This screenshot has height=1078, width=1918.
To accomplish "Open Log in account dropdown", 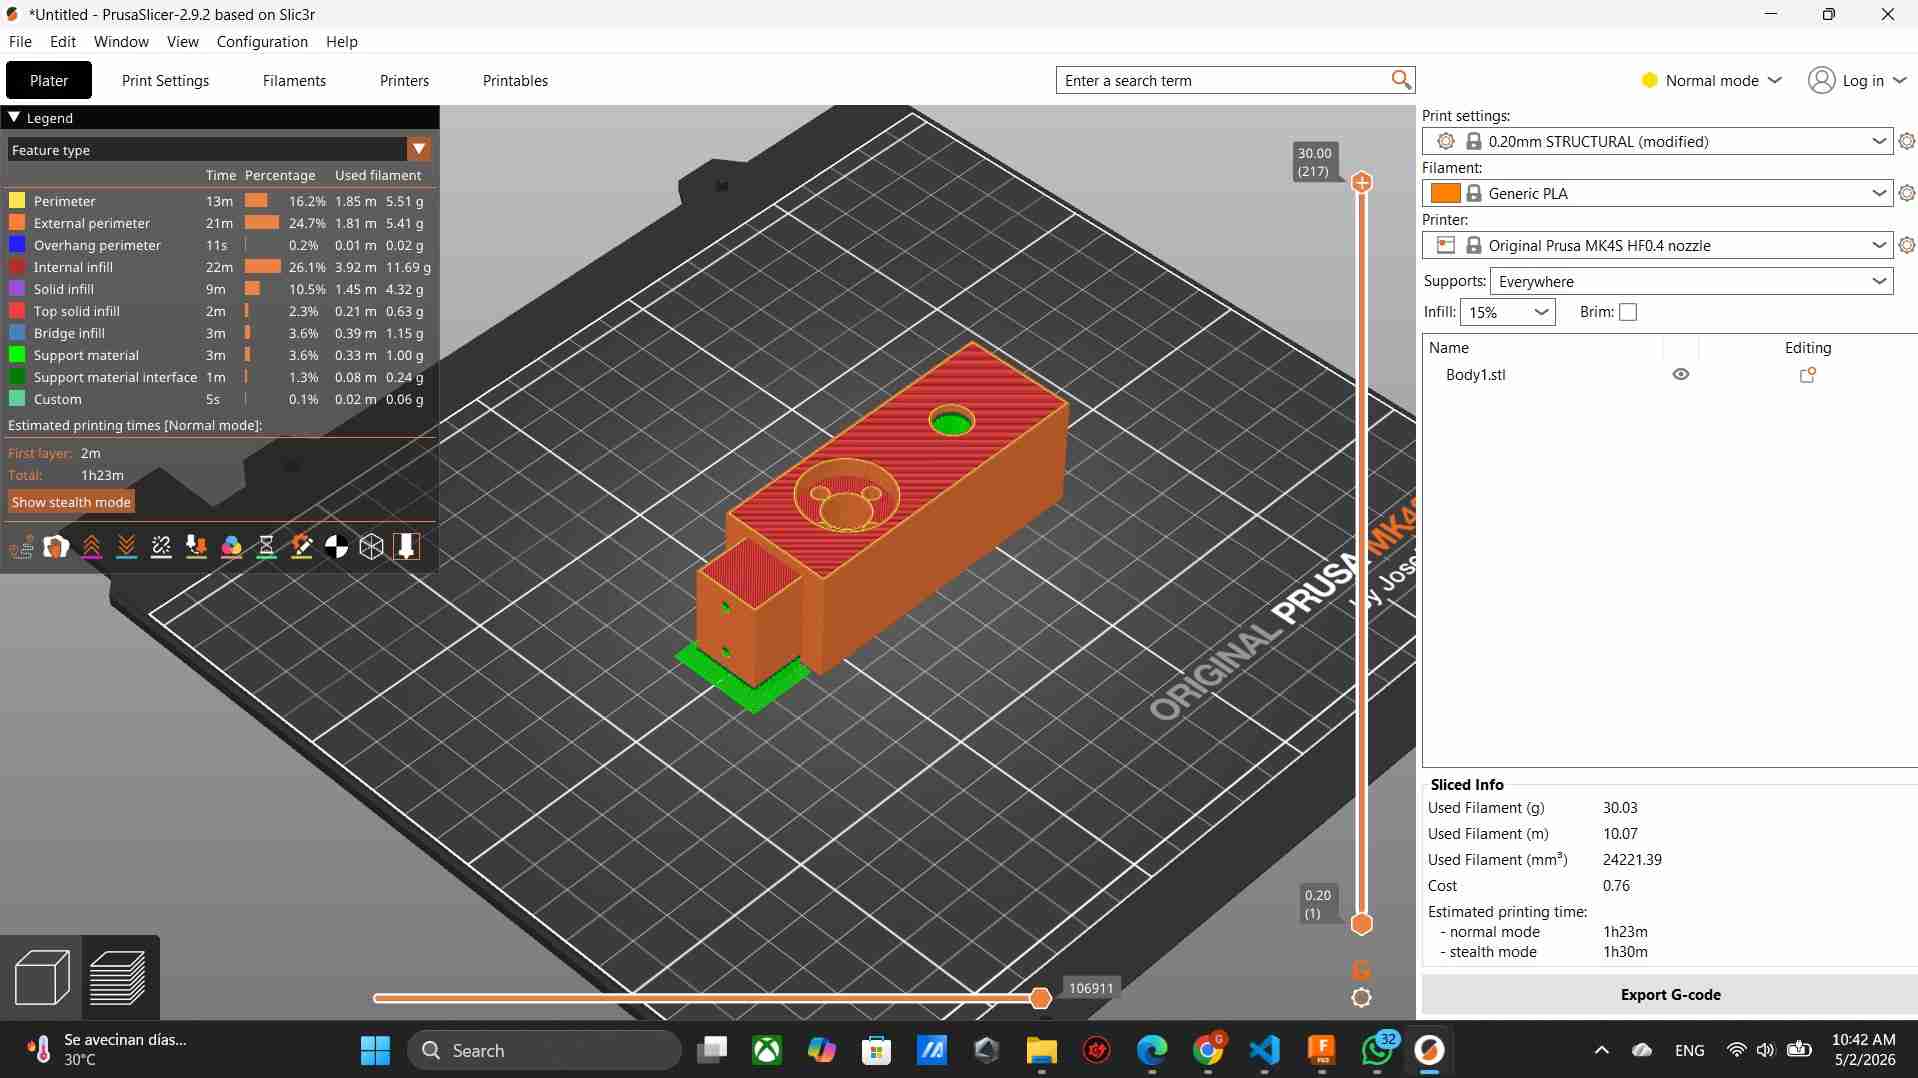I will point(1858,80).
